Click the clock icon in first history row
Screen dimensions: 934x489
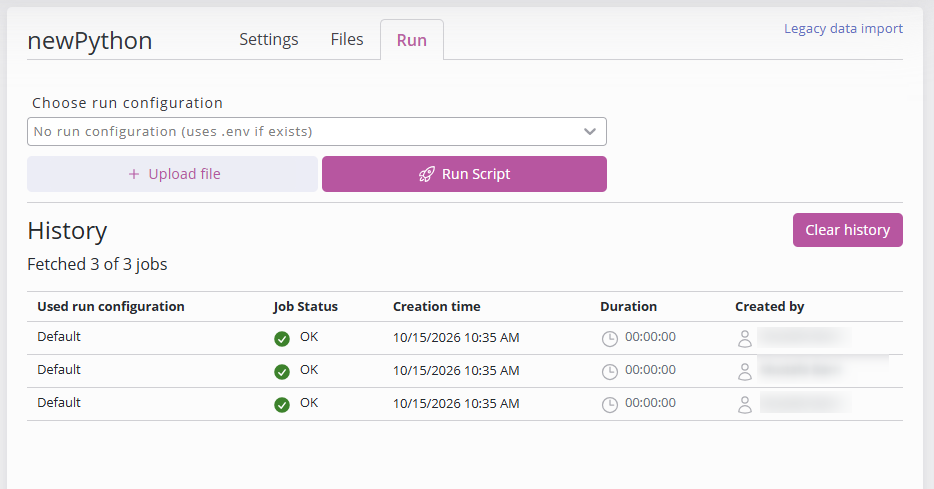[x=610, y=339]
